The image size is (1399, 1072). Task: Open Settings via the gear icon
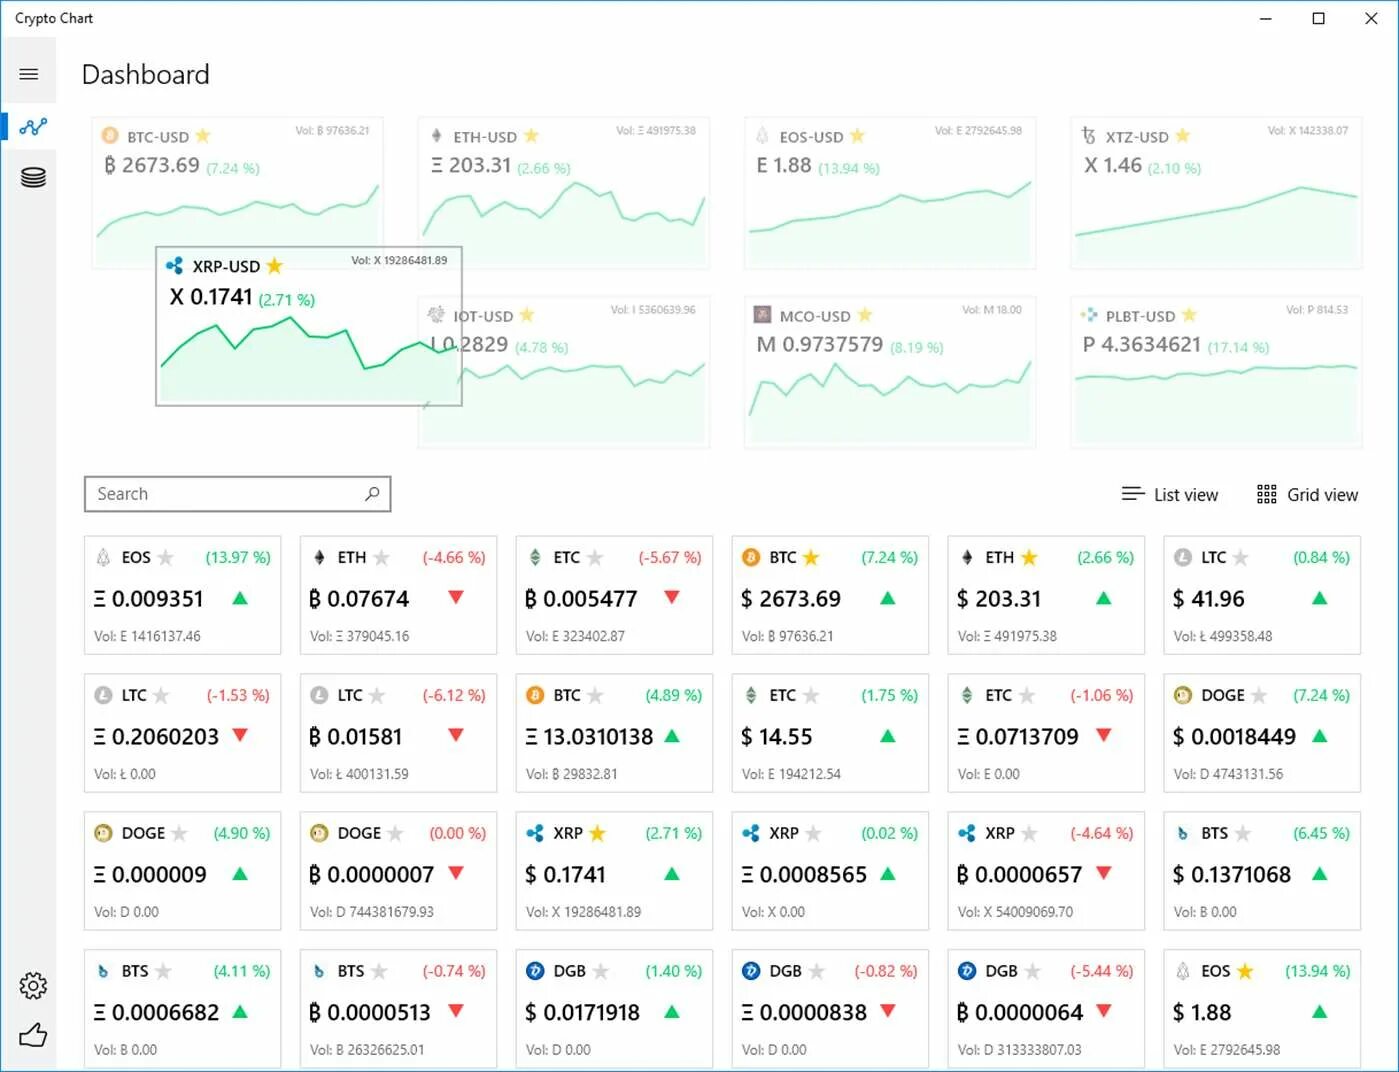pos(32,985)
